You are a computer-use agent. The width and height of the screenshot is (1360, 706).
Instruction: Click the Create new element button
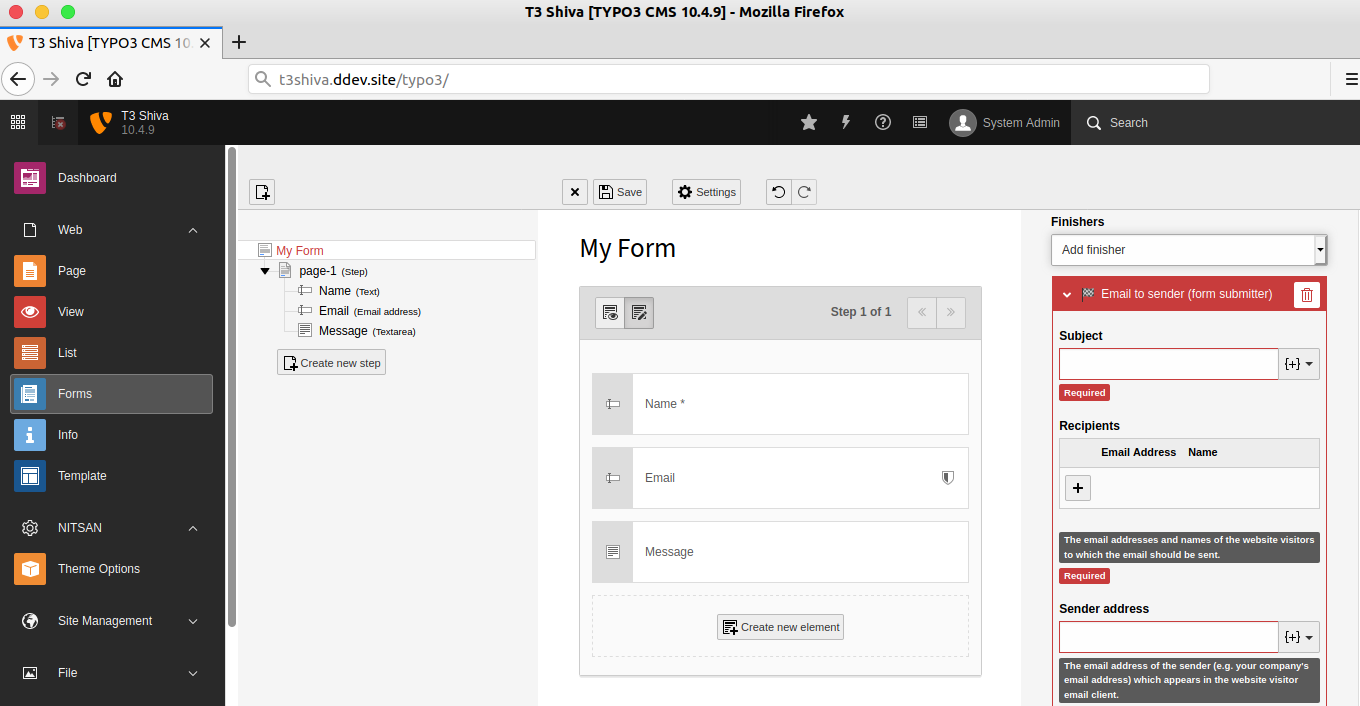[x=780, y=627]
